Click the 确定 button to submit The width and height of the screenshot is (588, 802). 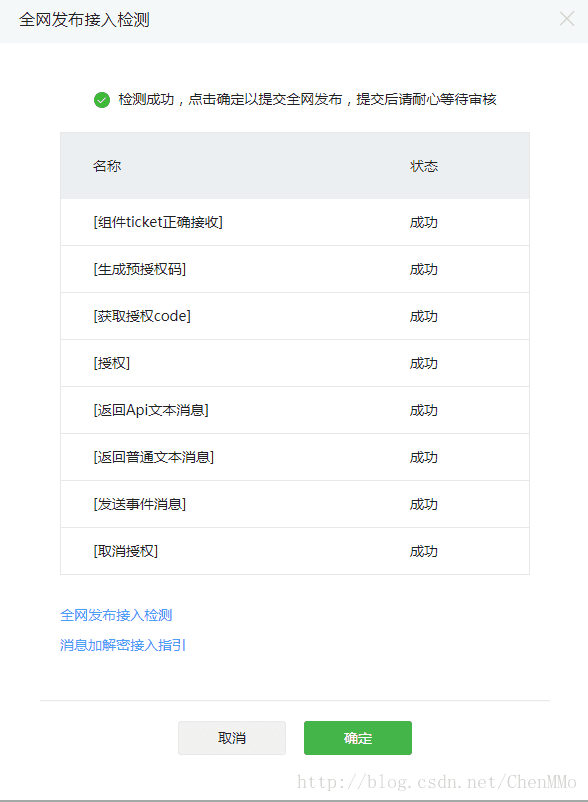(x=357, y=738)
